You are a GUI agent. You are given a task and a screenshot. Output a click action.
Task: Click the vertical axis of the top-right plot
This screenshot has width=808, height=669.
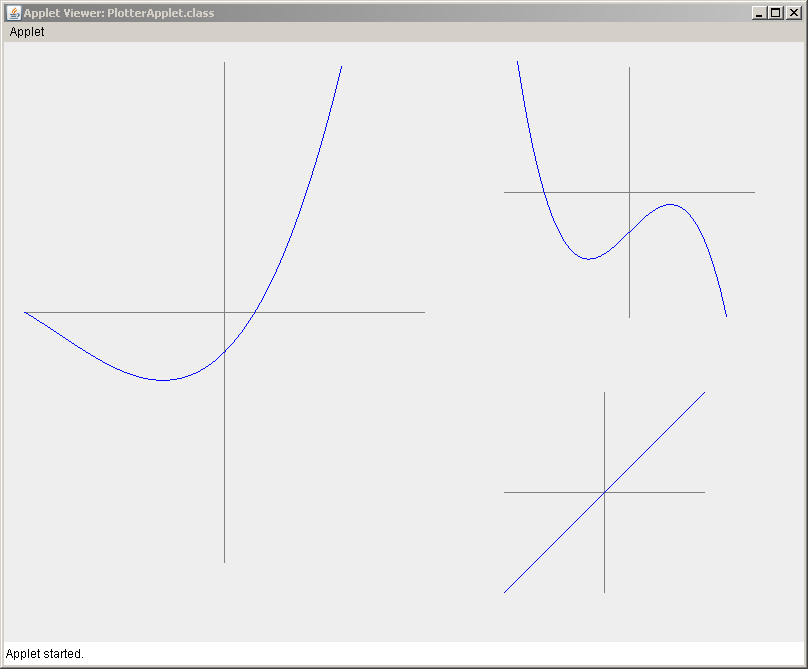(x=629, y=120)
